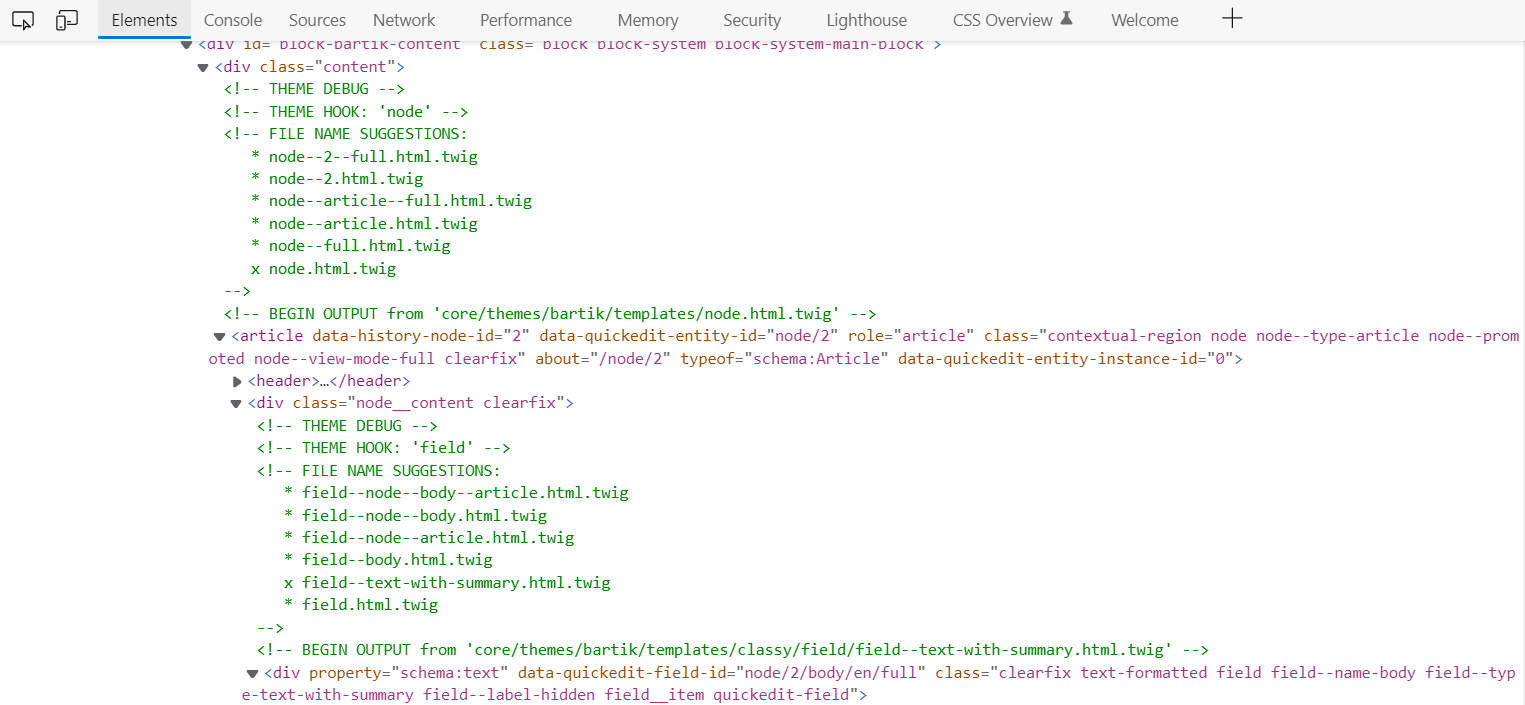
Task: Collapse the block-bartik-content div
Action: (186, 43)
